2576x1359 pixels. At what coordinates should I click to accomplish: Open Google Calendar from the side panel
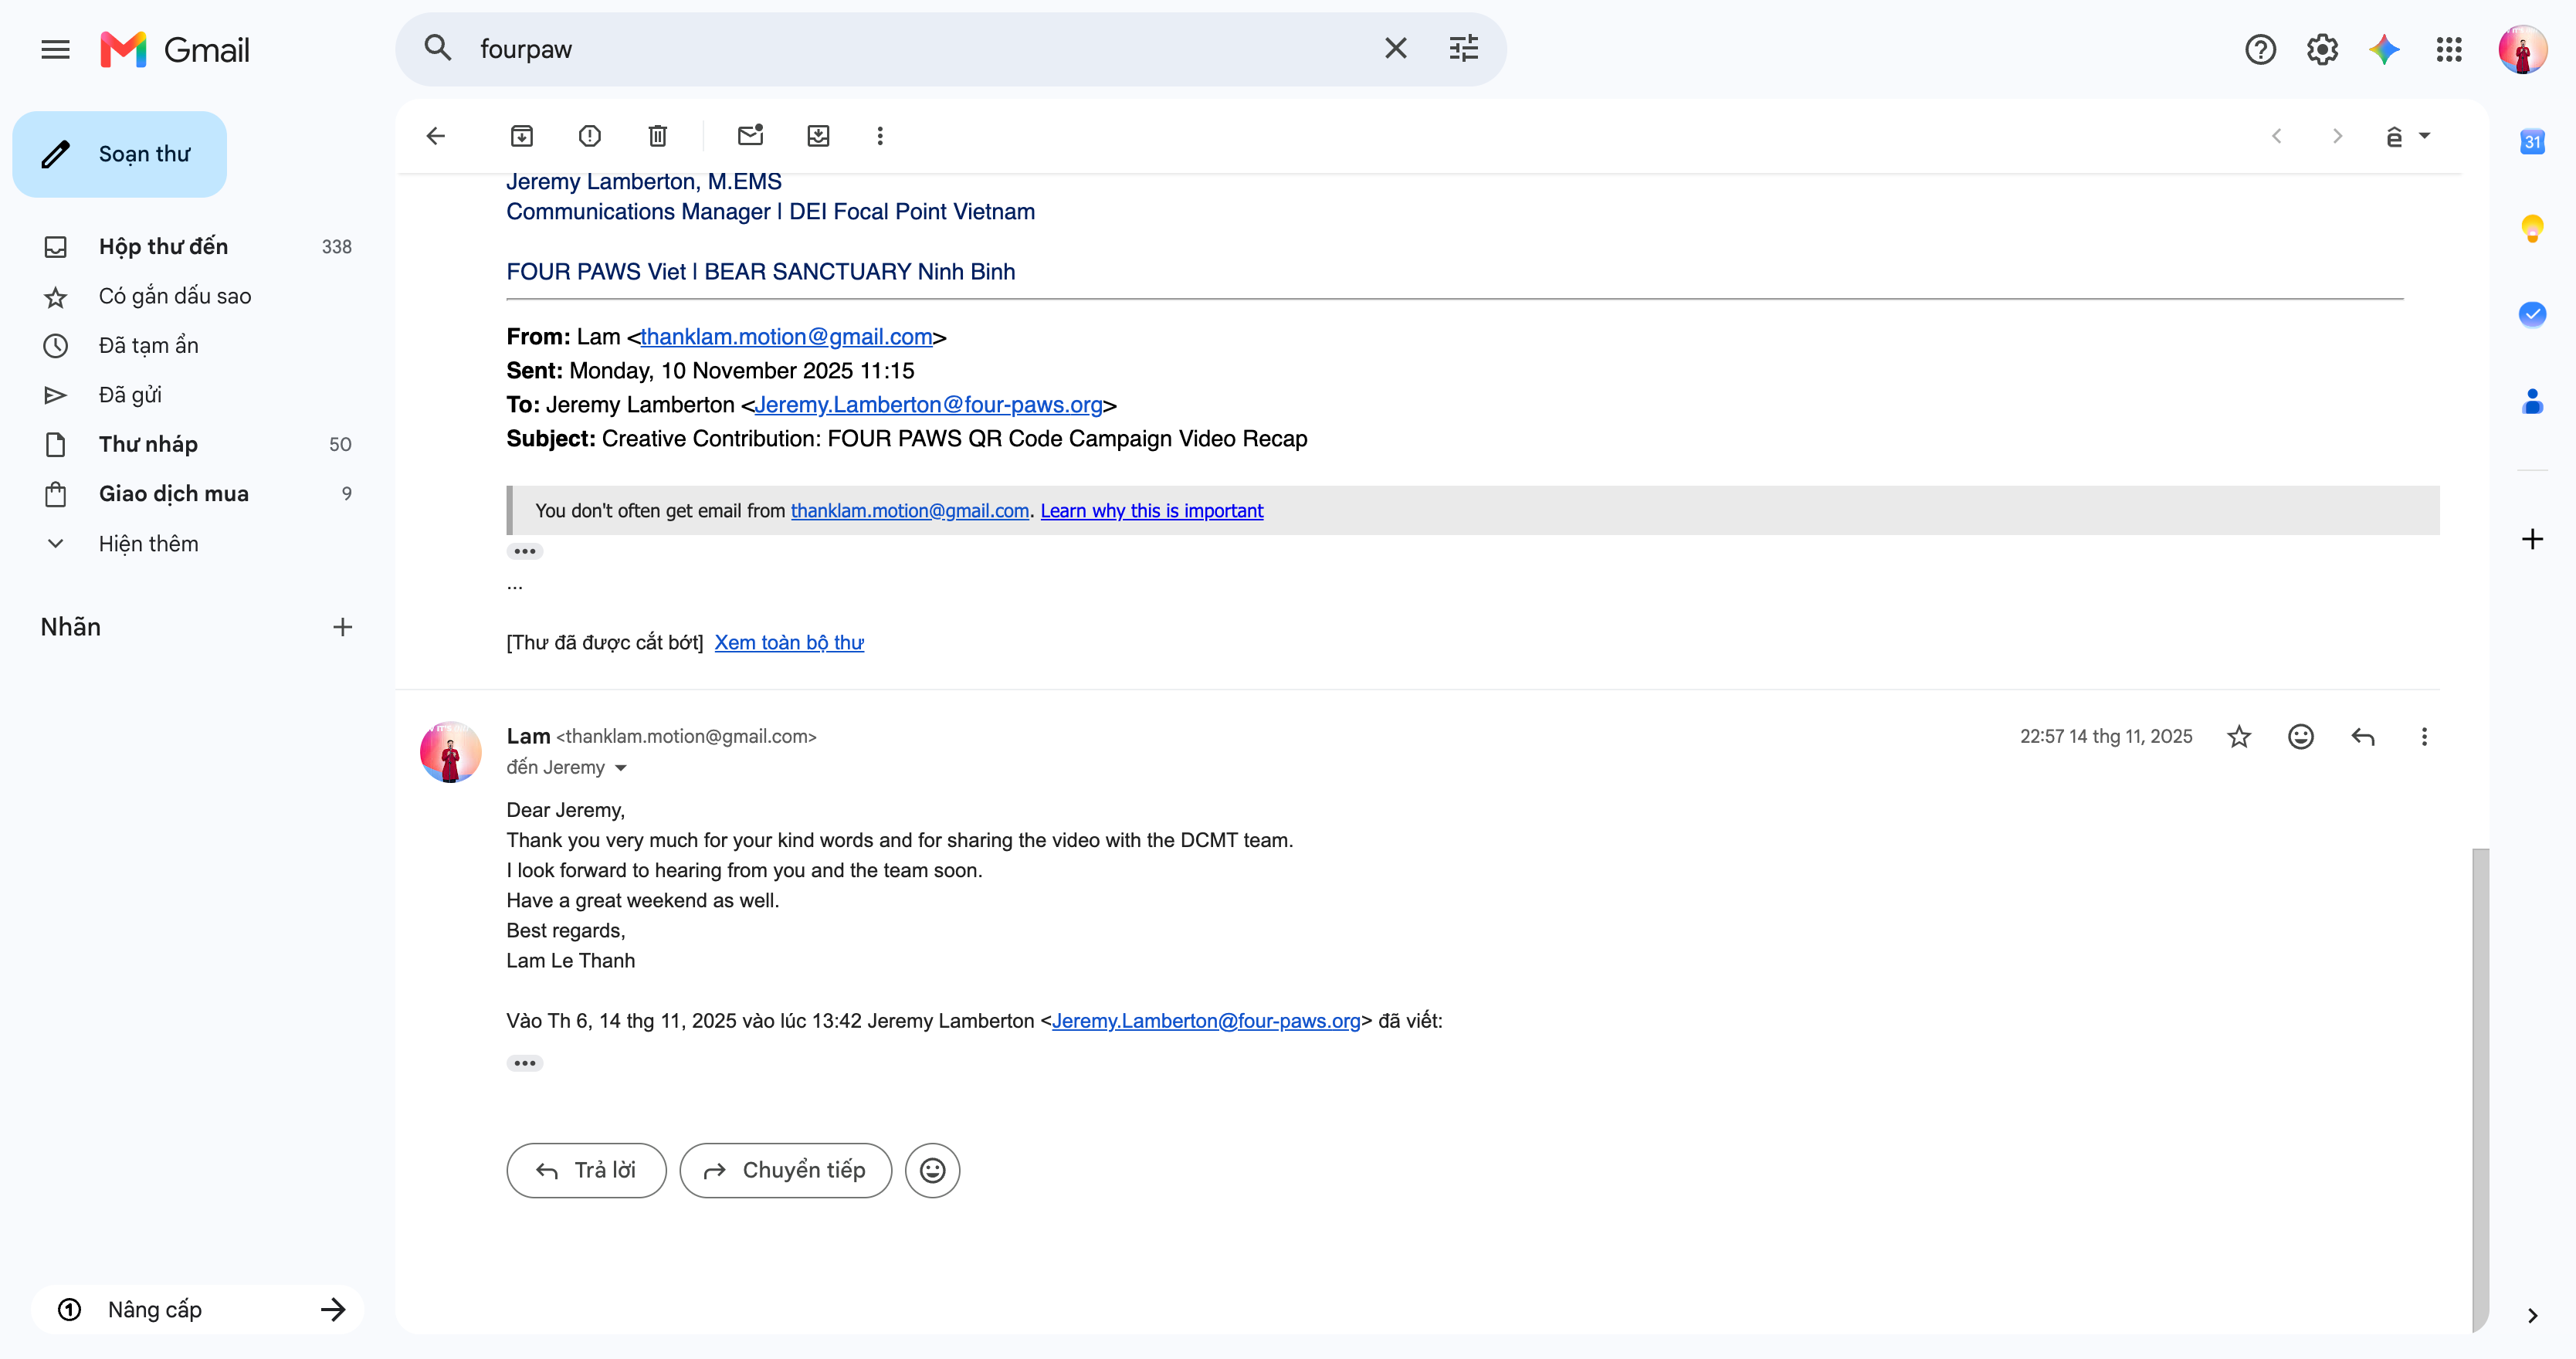click(x=2532, y=141)
